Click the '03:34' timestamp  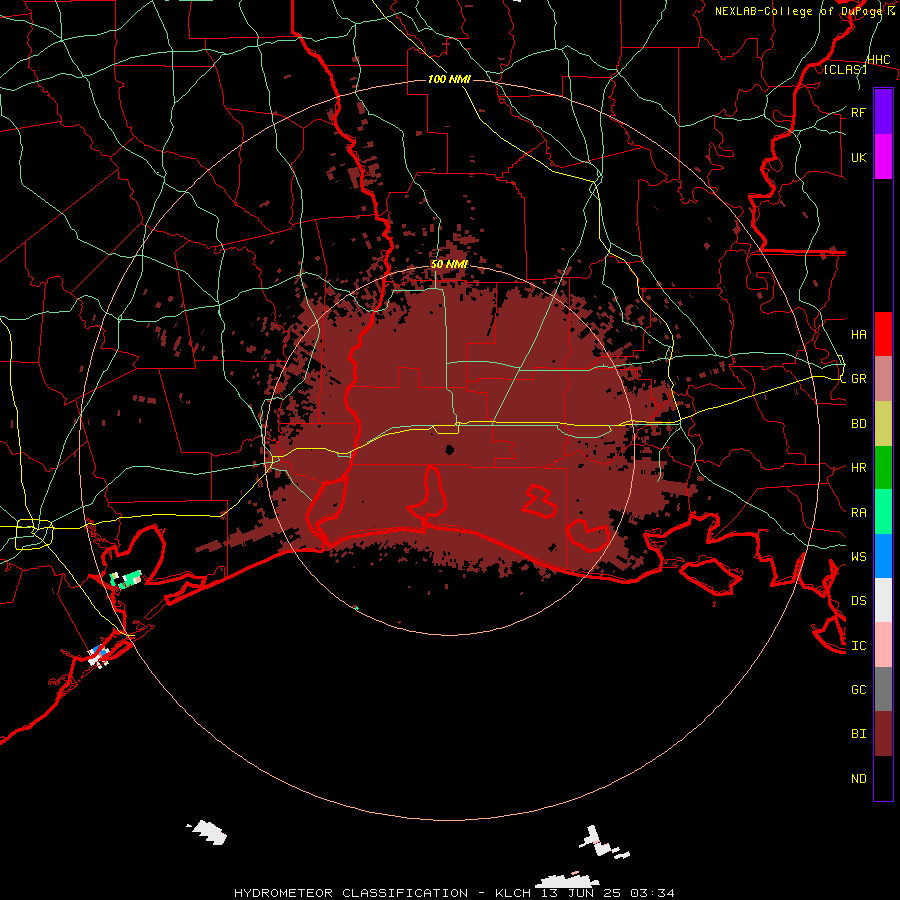[652, 893]
